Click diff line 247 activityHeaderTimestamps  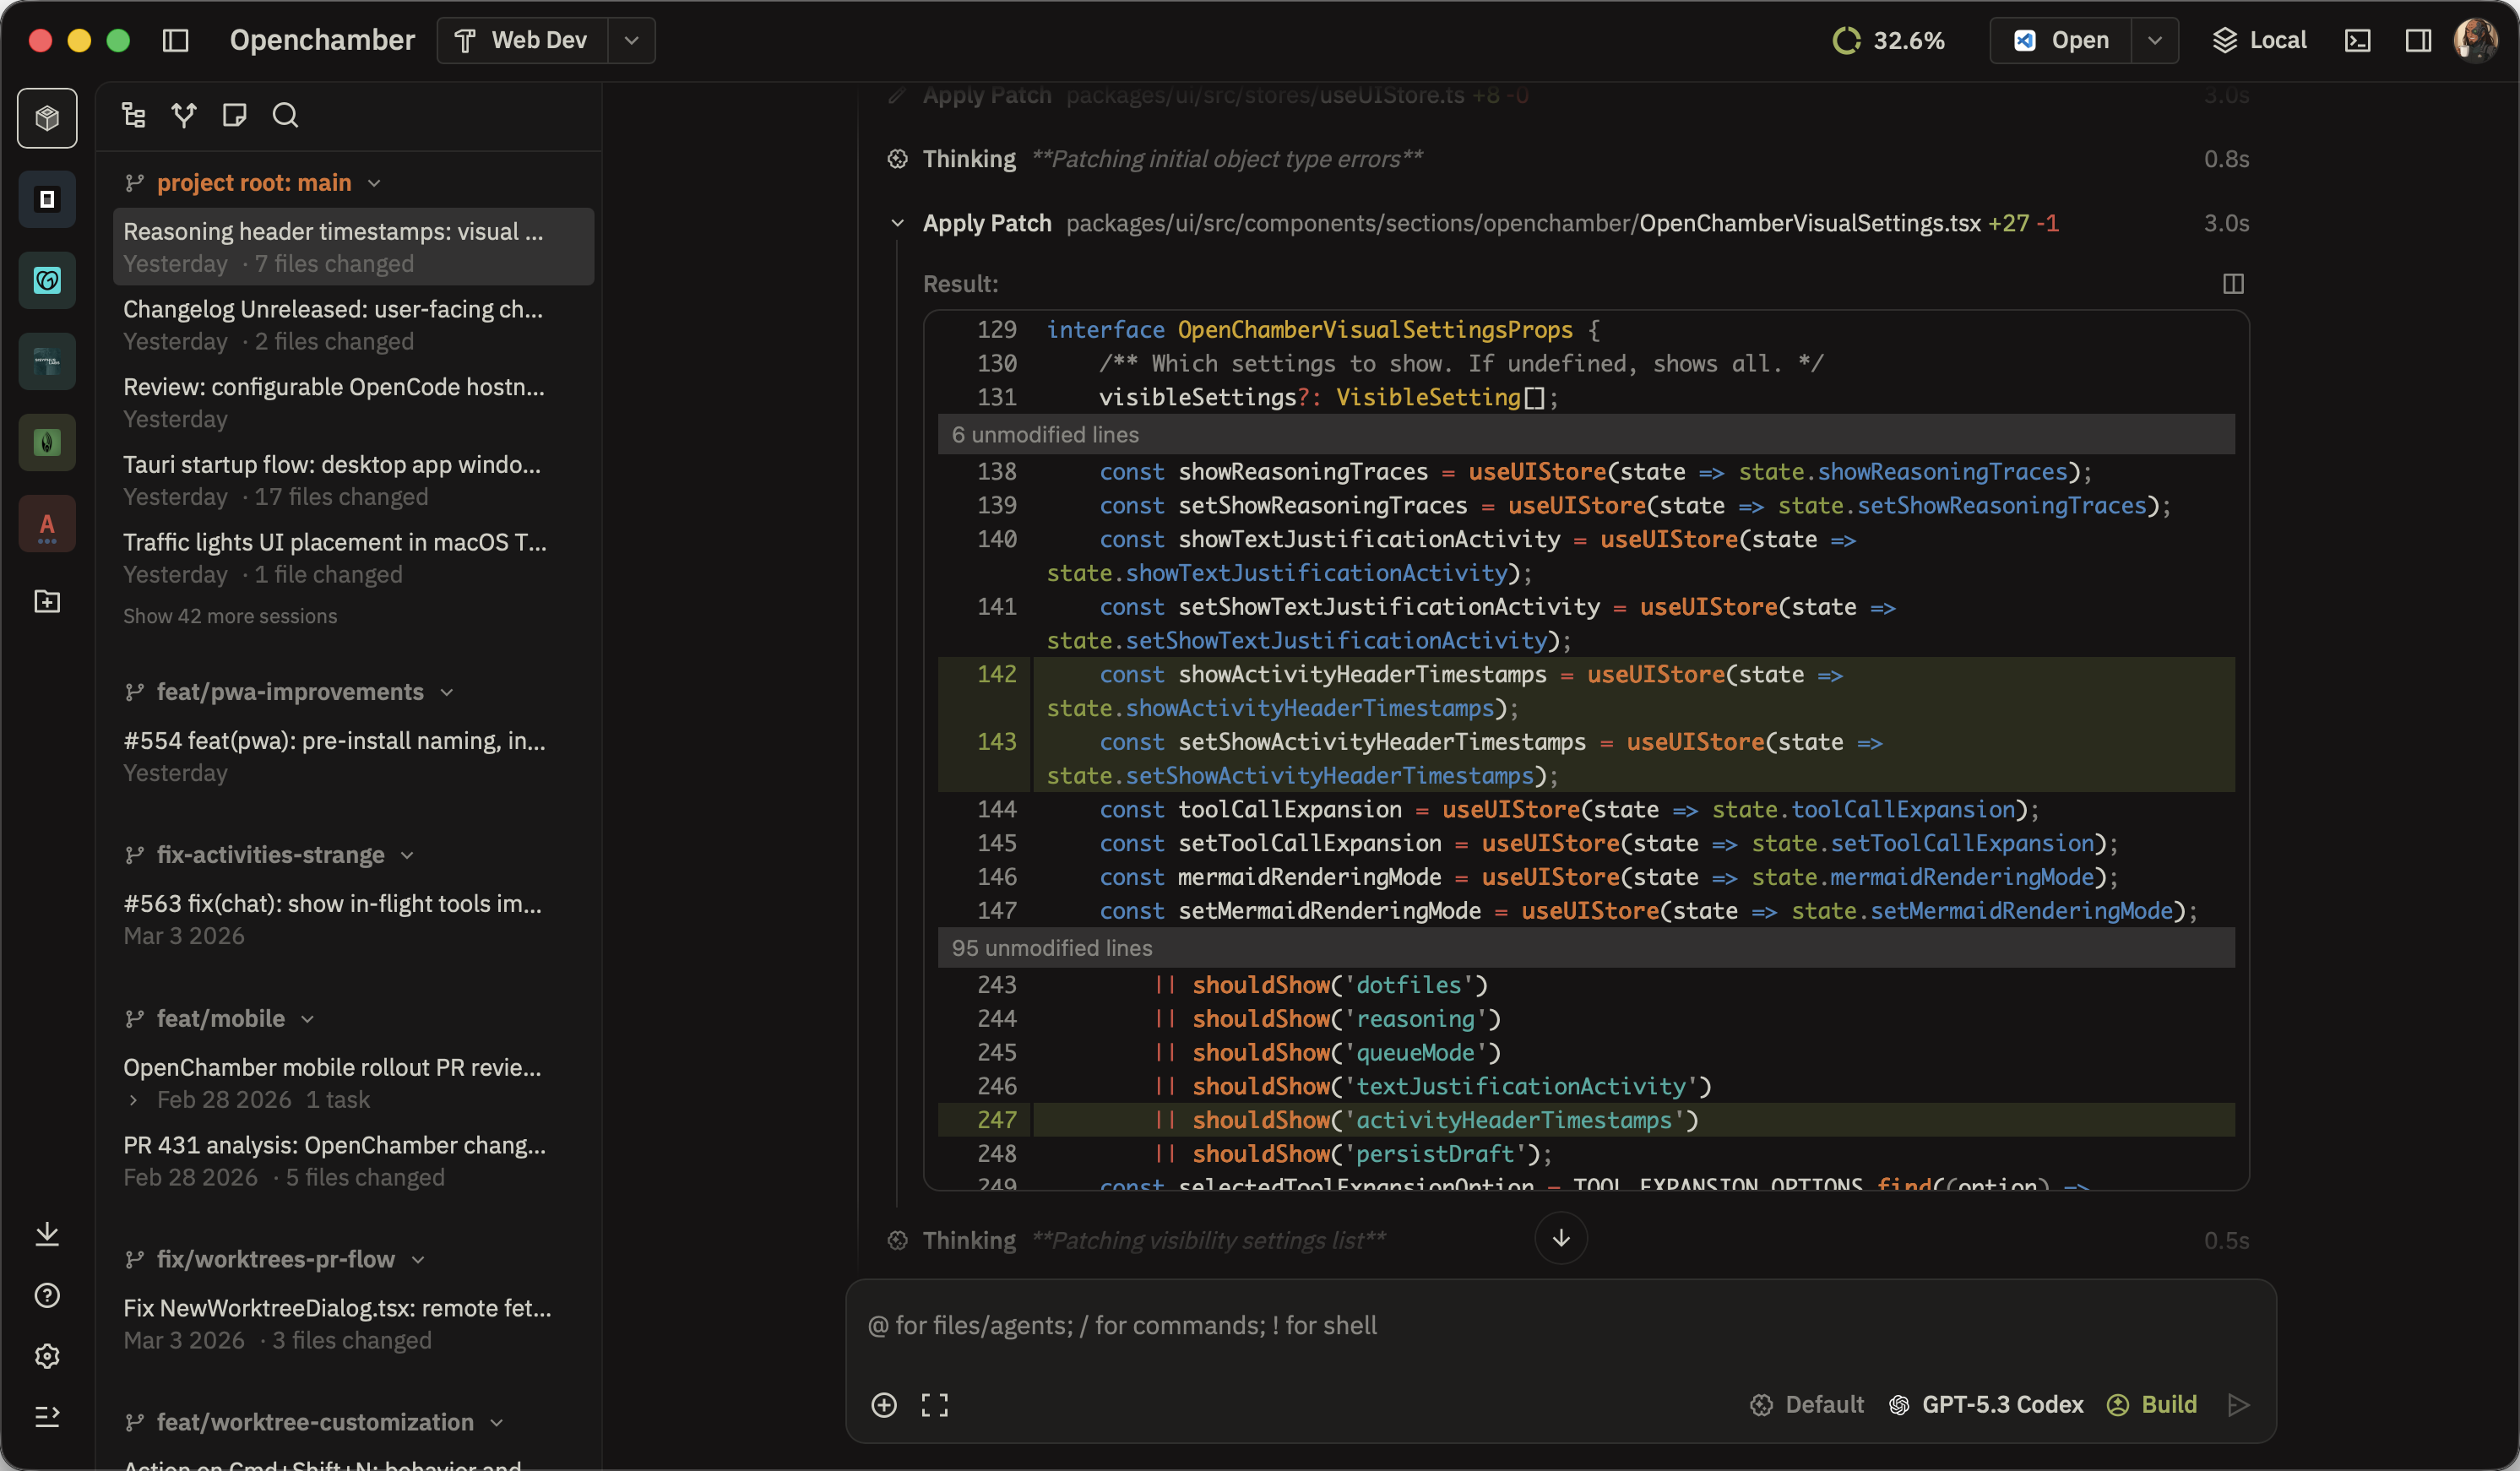1586,1120
